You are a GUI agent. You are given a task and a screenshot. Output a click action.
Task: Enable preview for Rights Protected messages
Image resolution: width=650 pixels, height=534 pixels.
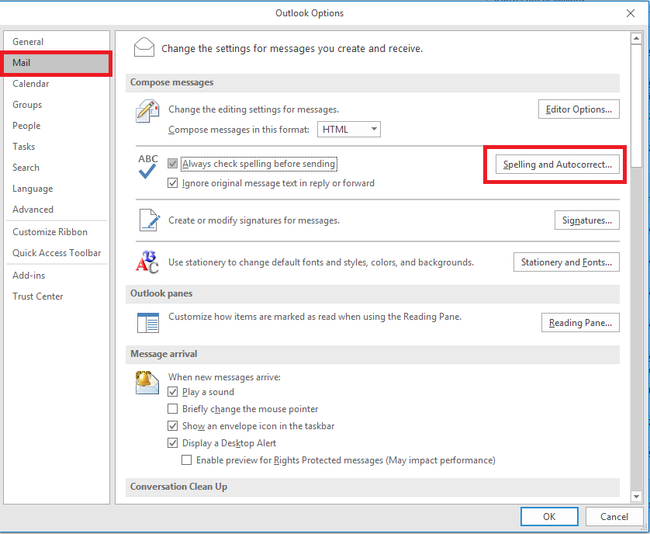[x=187, y=460]
